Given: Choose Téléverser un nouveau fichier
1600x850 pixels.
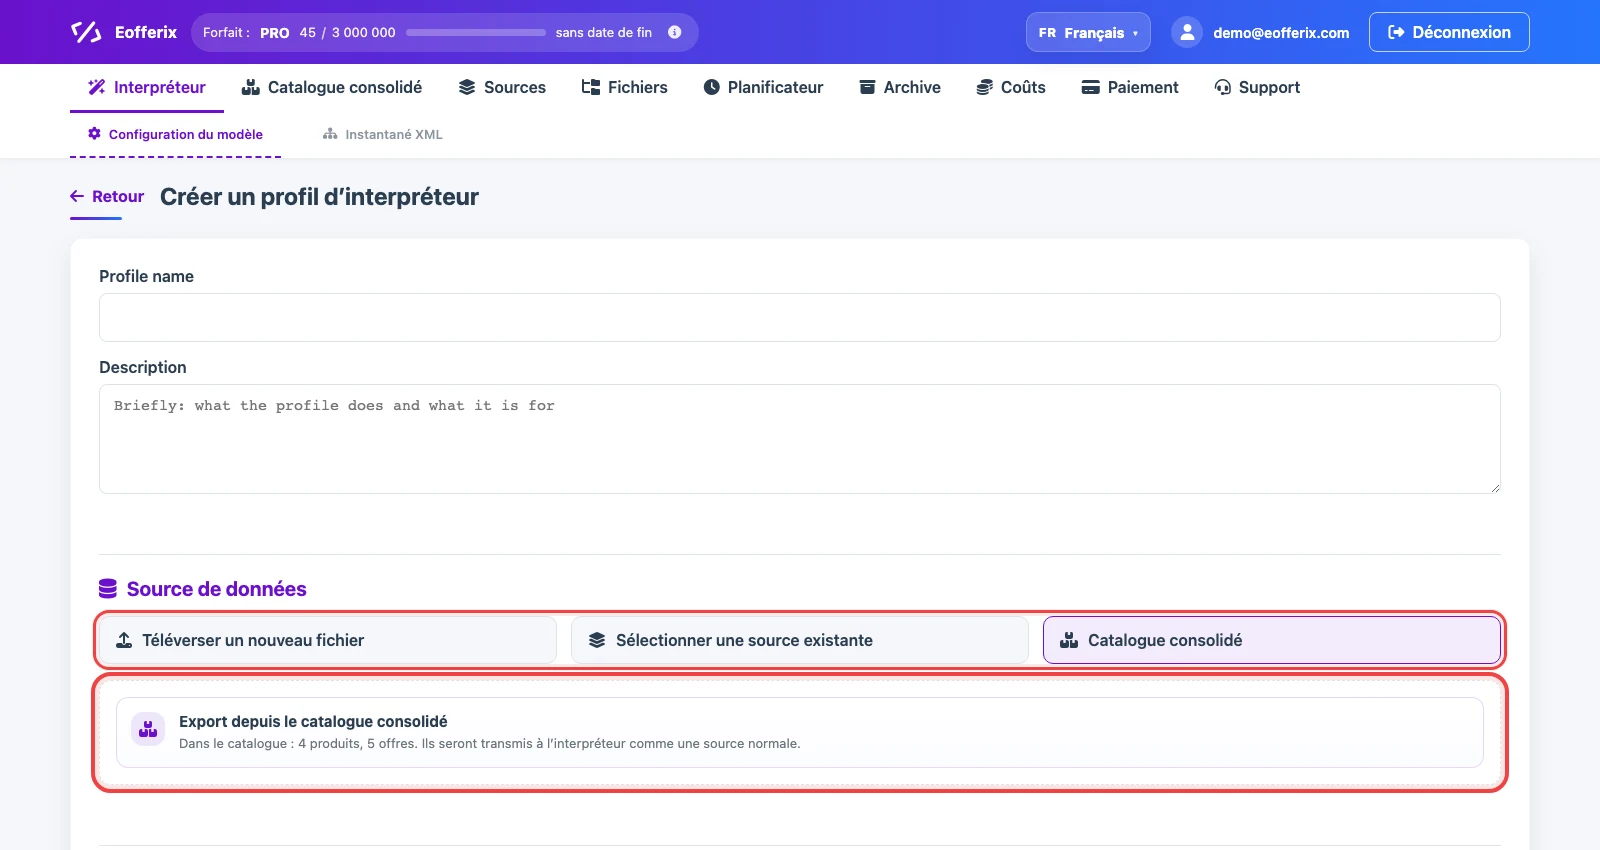Looking at the screenshot, I should (x=327, y=640).
